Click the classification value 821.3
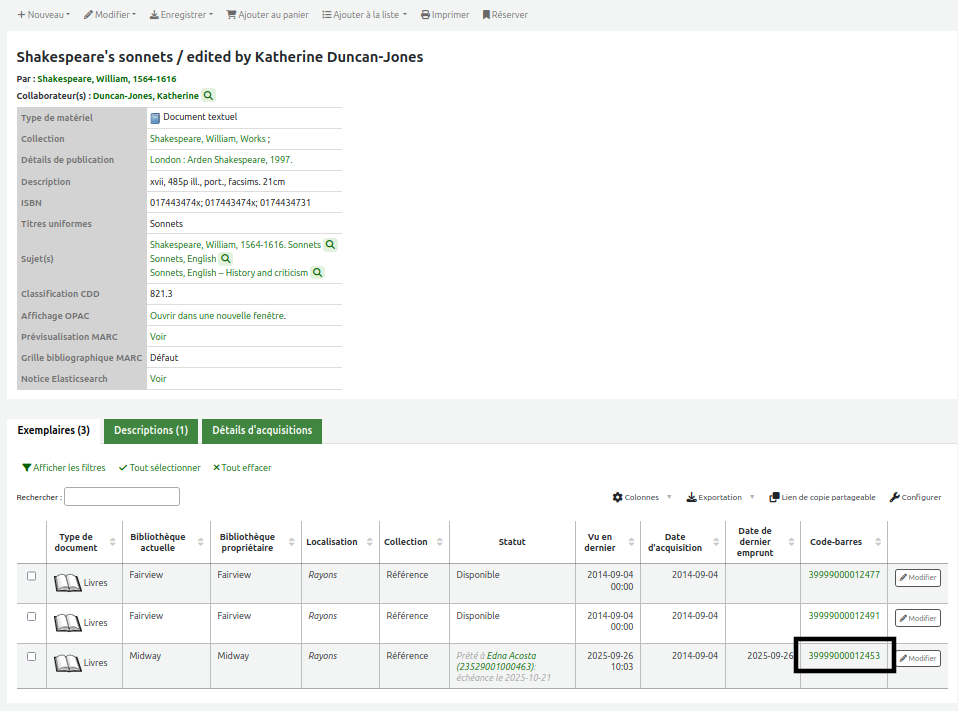The image size is (958, 711). (x=161, y=294)
